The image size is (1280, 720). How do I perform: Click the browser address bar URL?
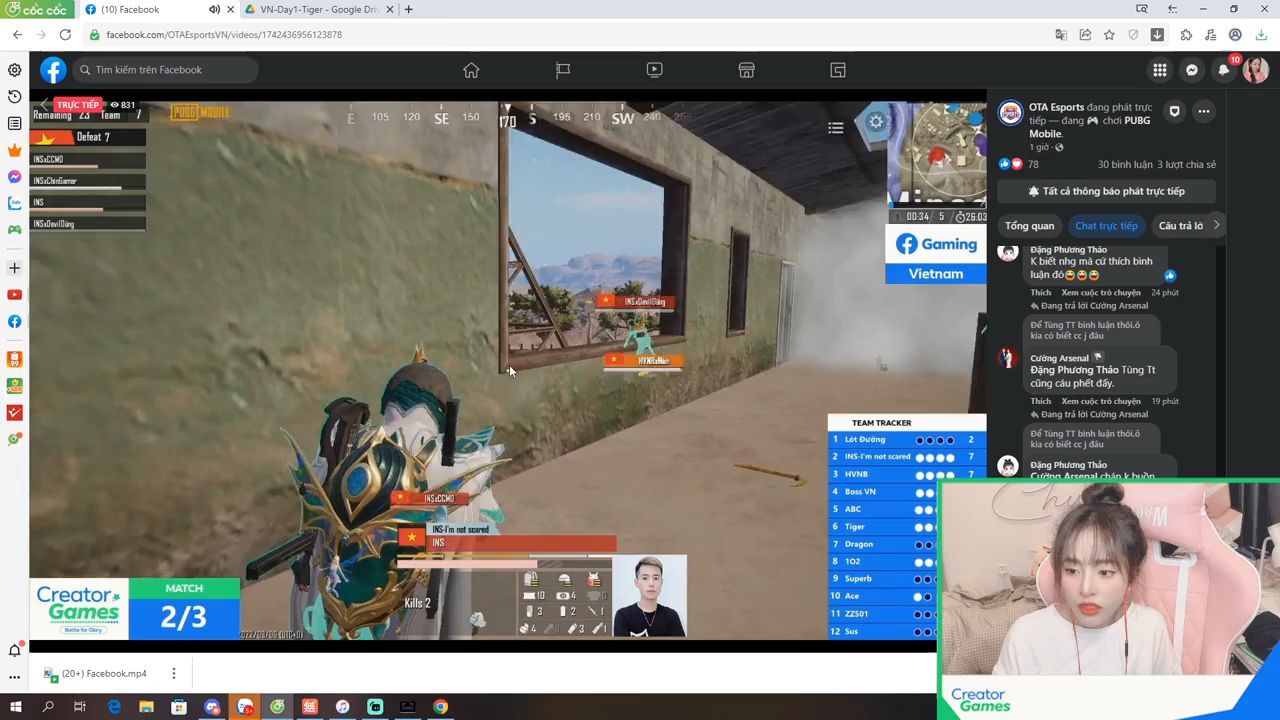224,35
